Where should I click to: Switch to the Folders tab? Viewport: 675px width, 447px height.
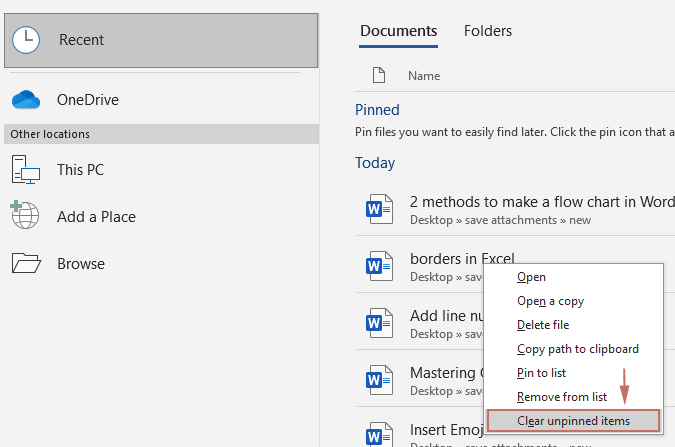click(x=488, y=32)
